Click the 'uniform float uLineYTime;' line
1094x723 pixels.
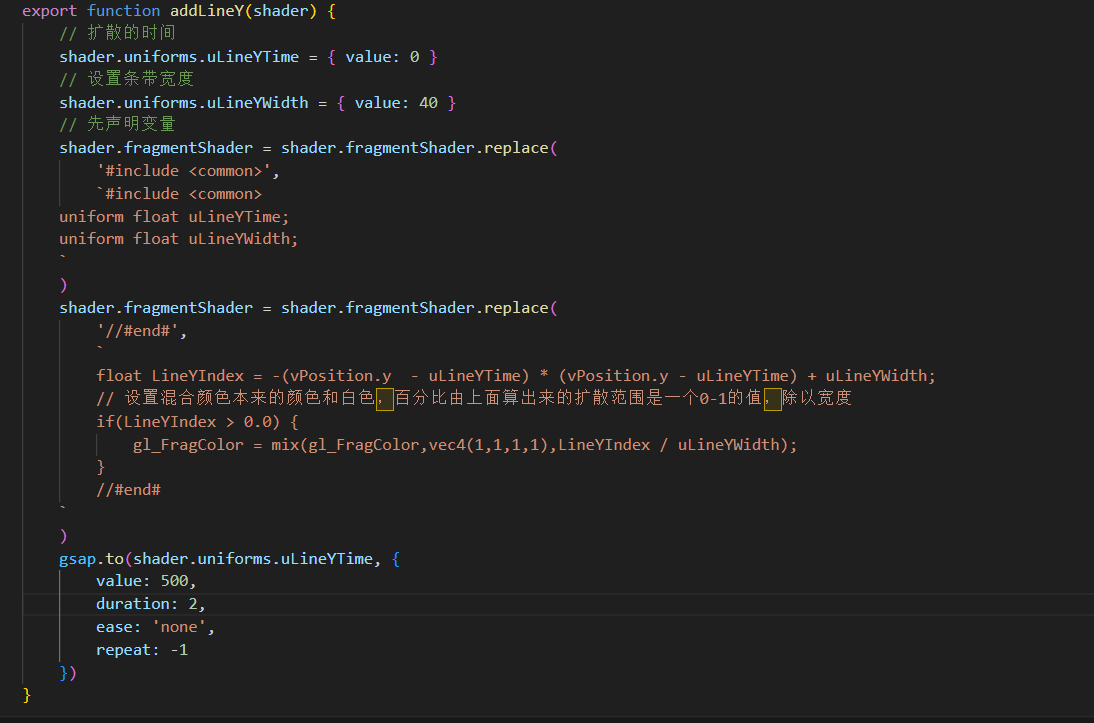(x=174, y=216)
